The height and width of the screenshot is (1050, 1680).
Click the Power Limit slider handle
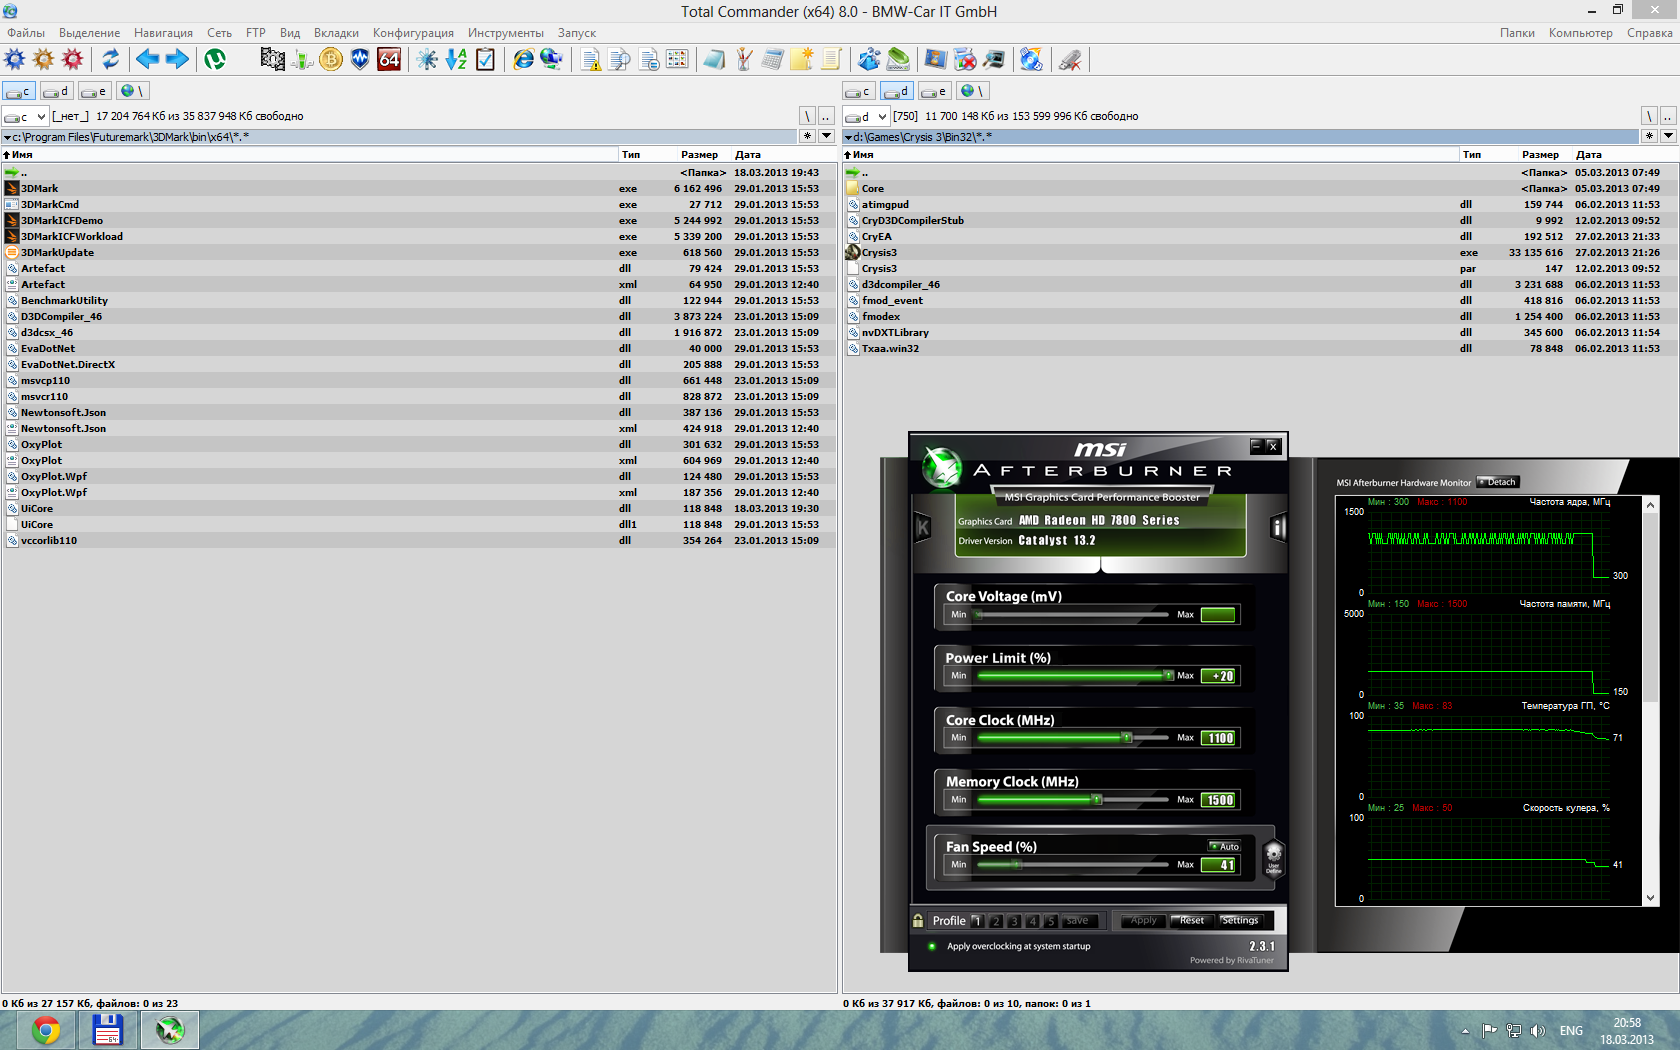click(x=1168, y=676)
